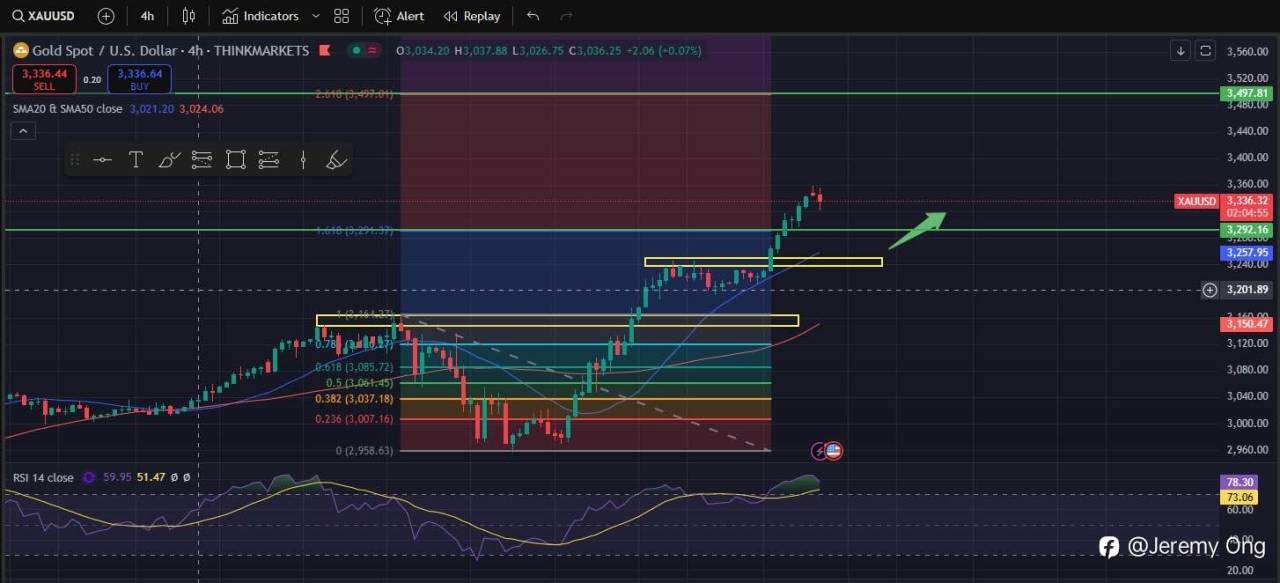Click the 3,336.64 BUY button
The width and height of the screenshot is (1280, 583).
[x=140, y=79]
